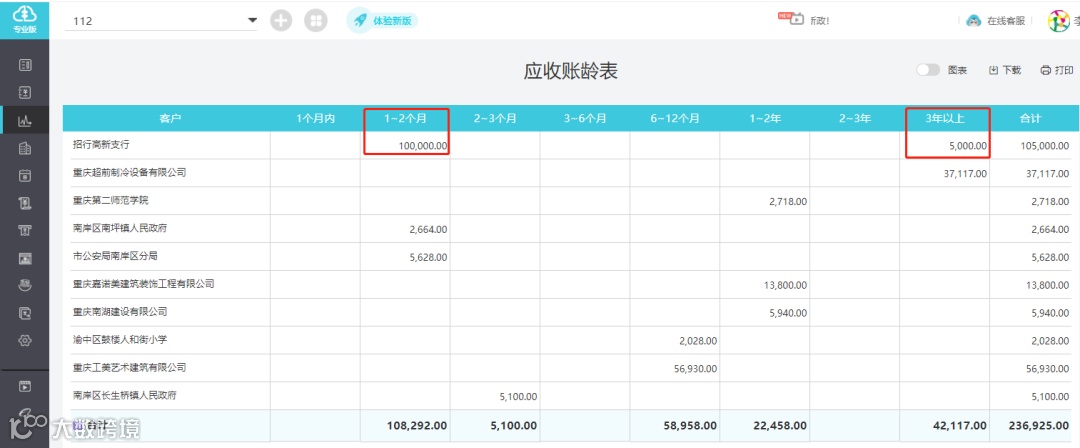Click the bold 236,925.00 grand total
The width and height of the screenshot is (1080, 448).
[x=1038, y=426]
